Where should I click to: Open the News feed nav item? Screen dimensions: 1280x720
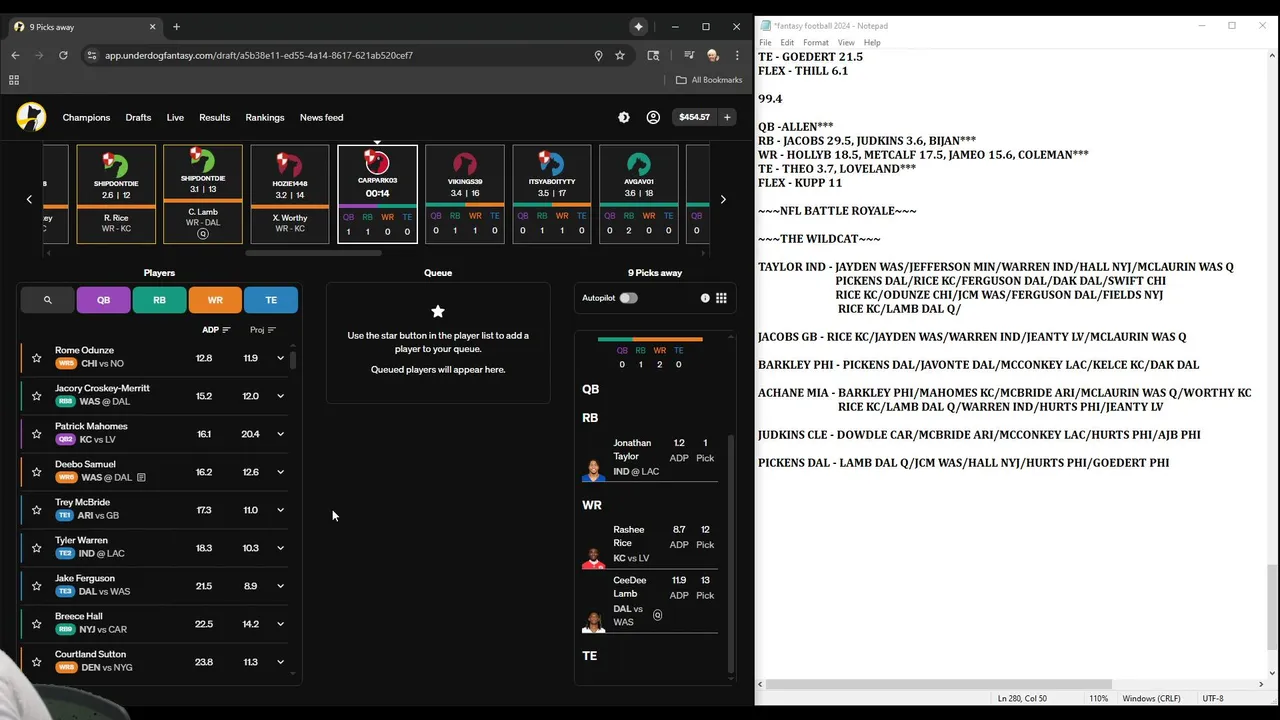coord(321,117)
